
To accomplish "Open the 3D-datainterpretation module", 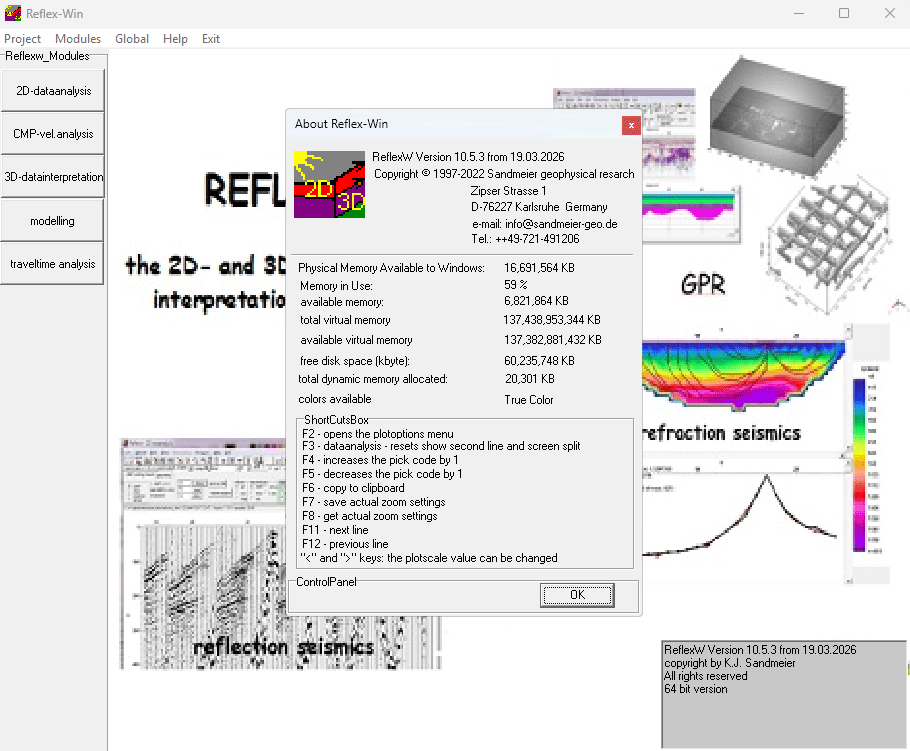I will (x=53, y=177).
